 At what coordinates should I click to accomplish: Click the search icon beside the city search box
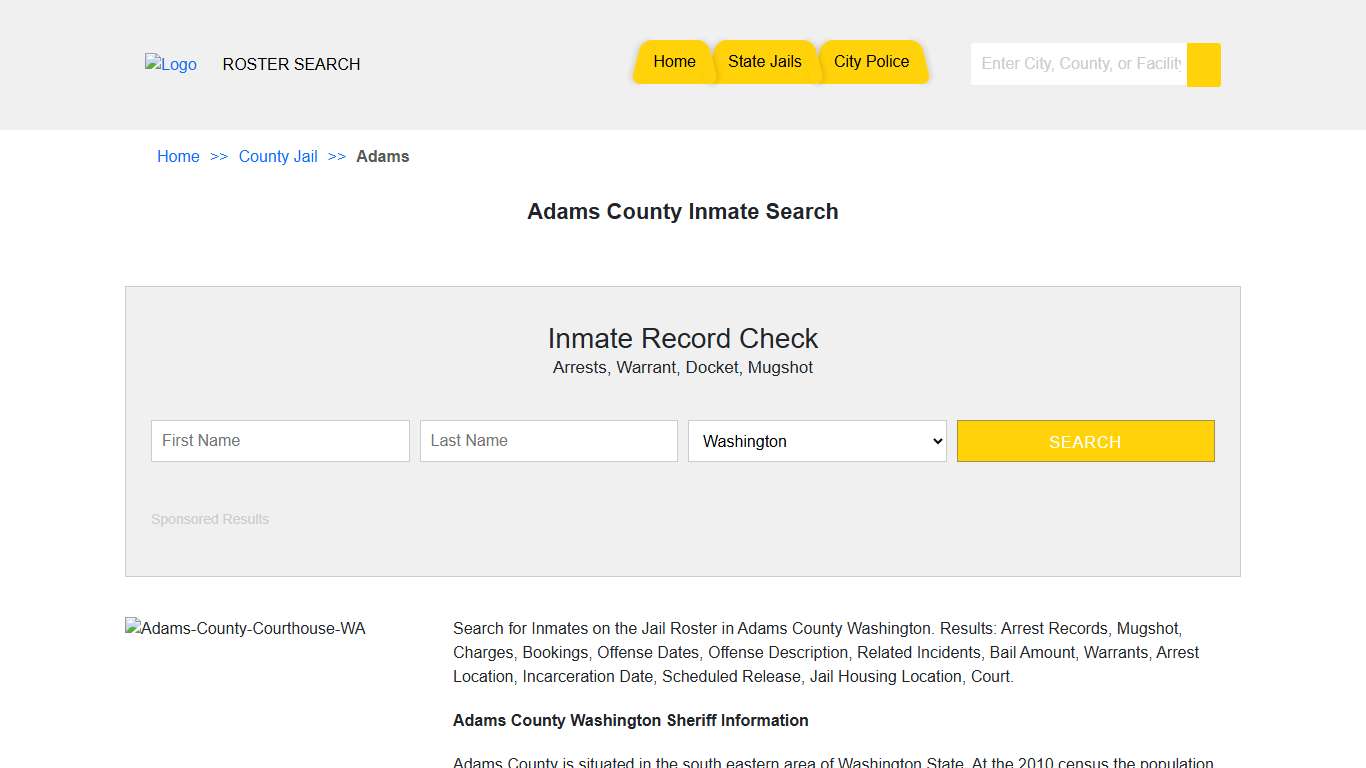[1203, 64]
